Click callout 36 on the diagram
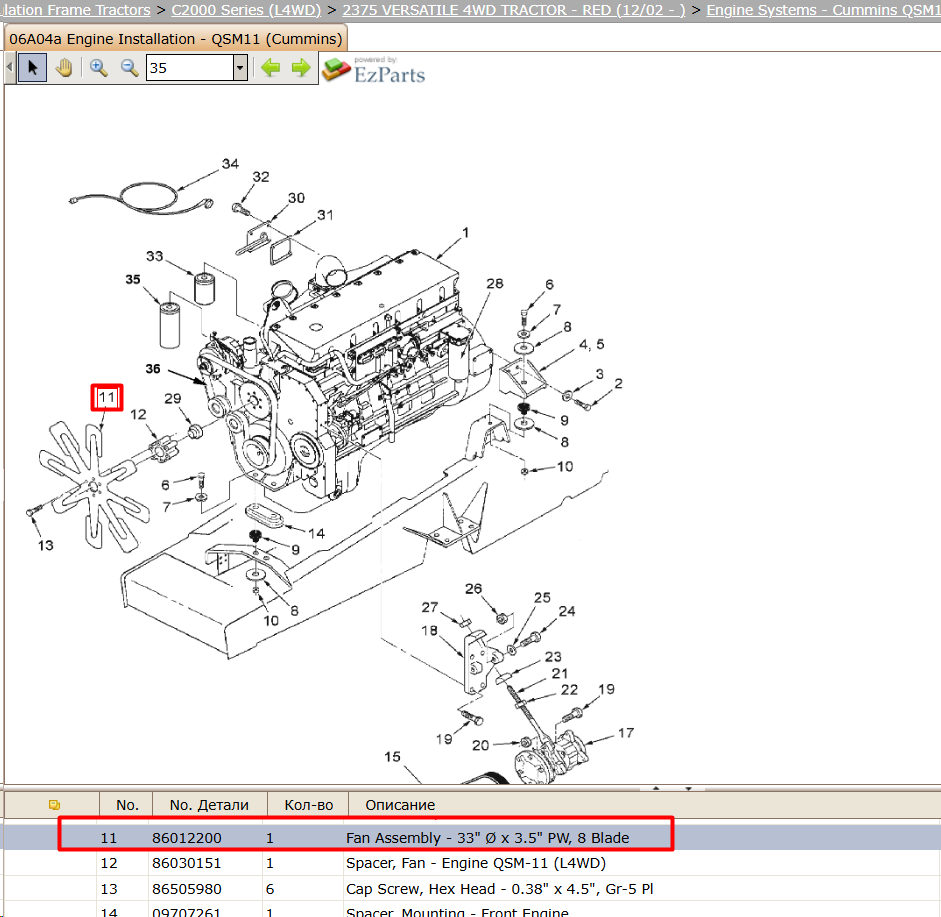941x917 pixels. point(153,368)
